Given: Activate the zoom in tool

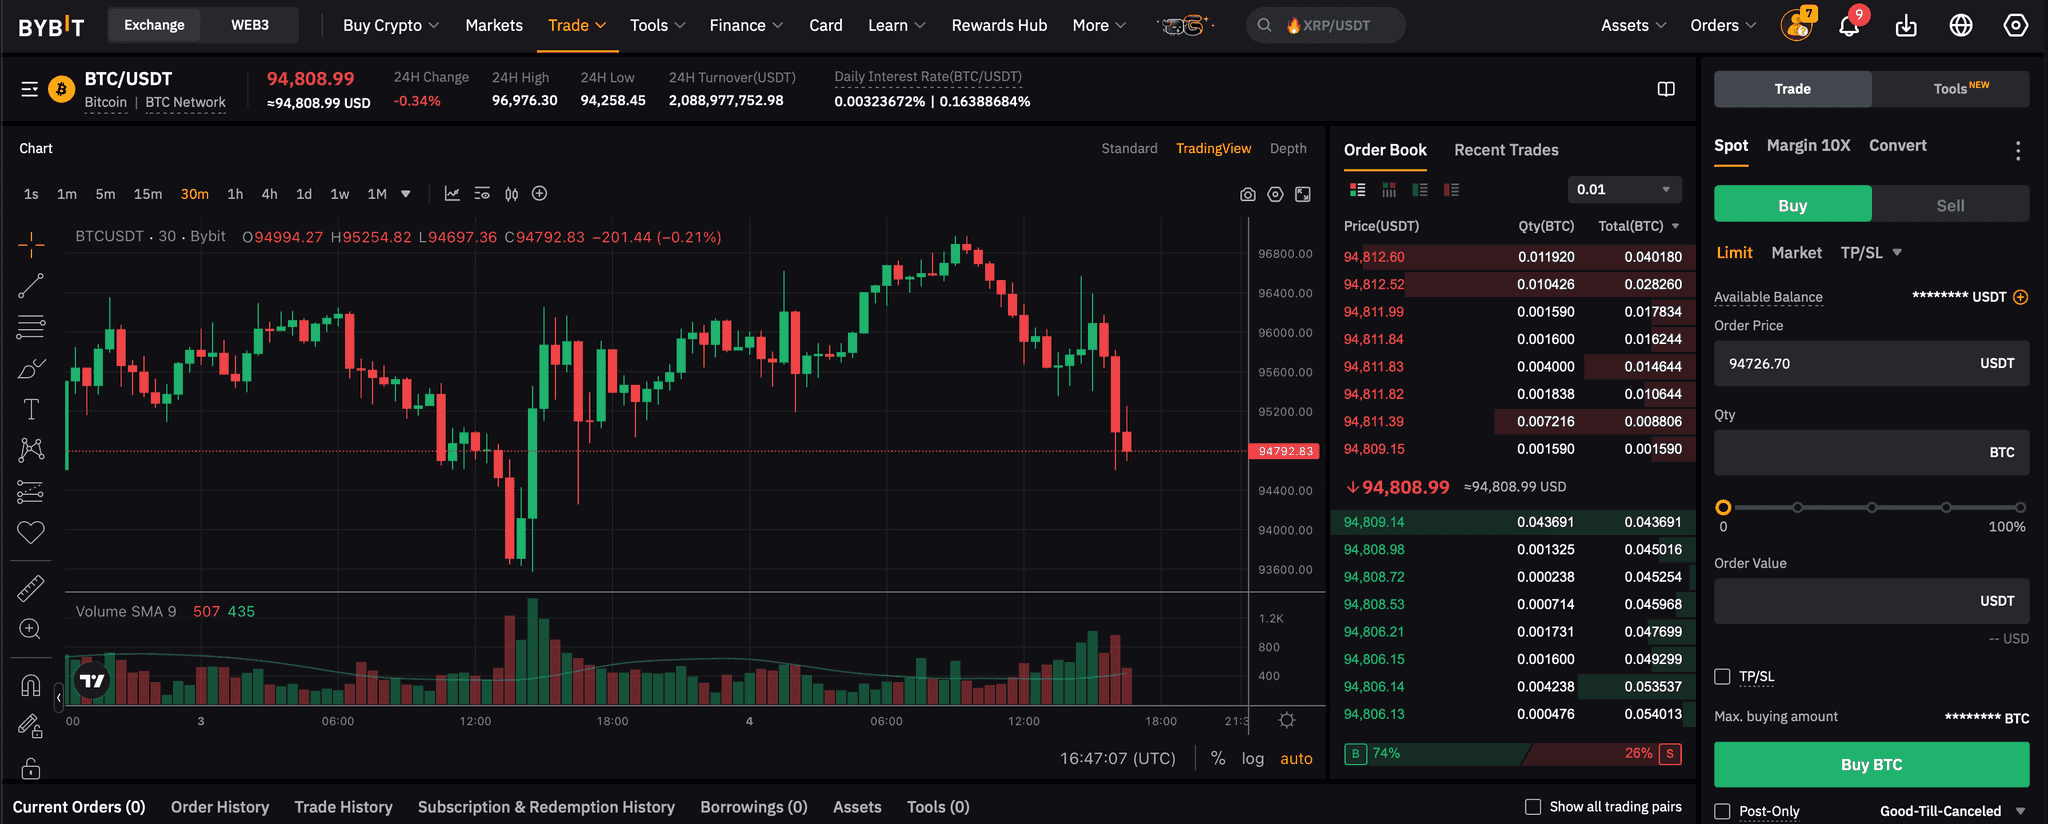Looking at the screenshot, I should point(31,629).
